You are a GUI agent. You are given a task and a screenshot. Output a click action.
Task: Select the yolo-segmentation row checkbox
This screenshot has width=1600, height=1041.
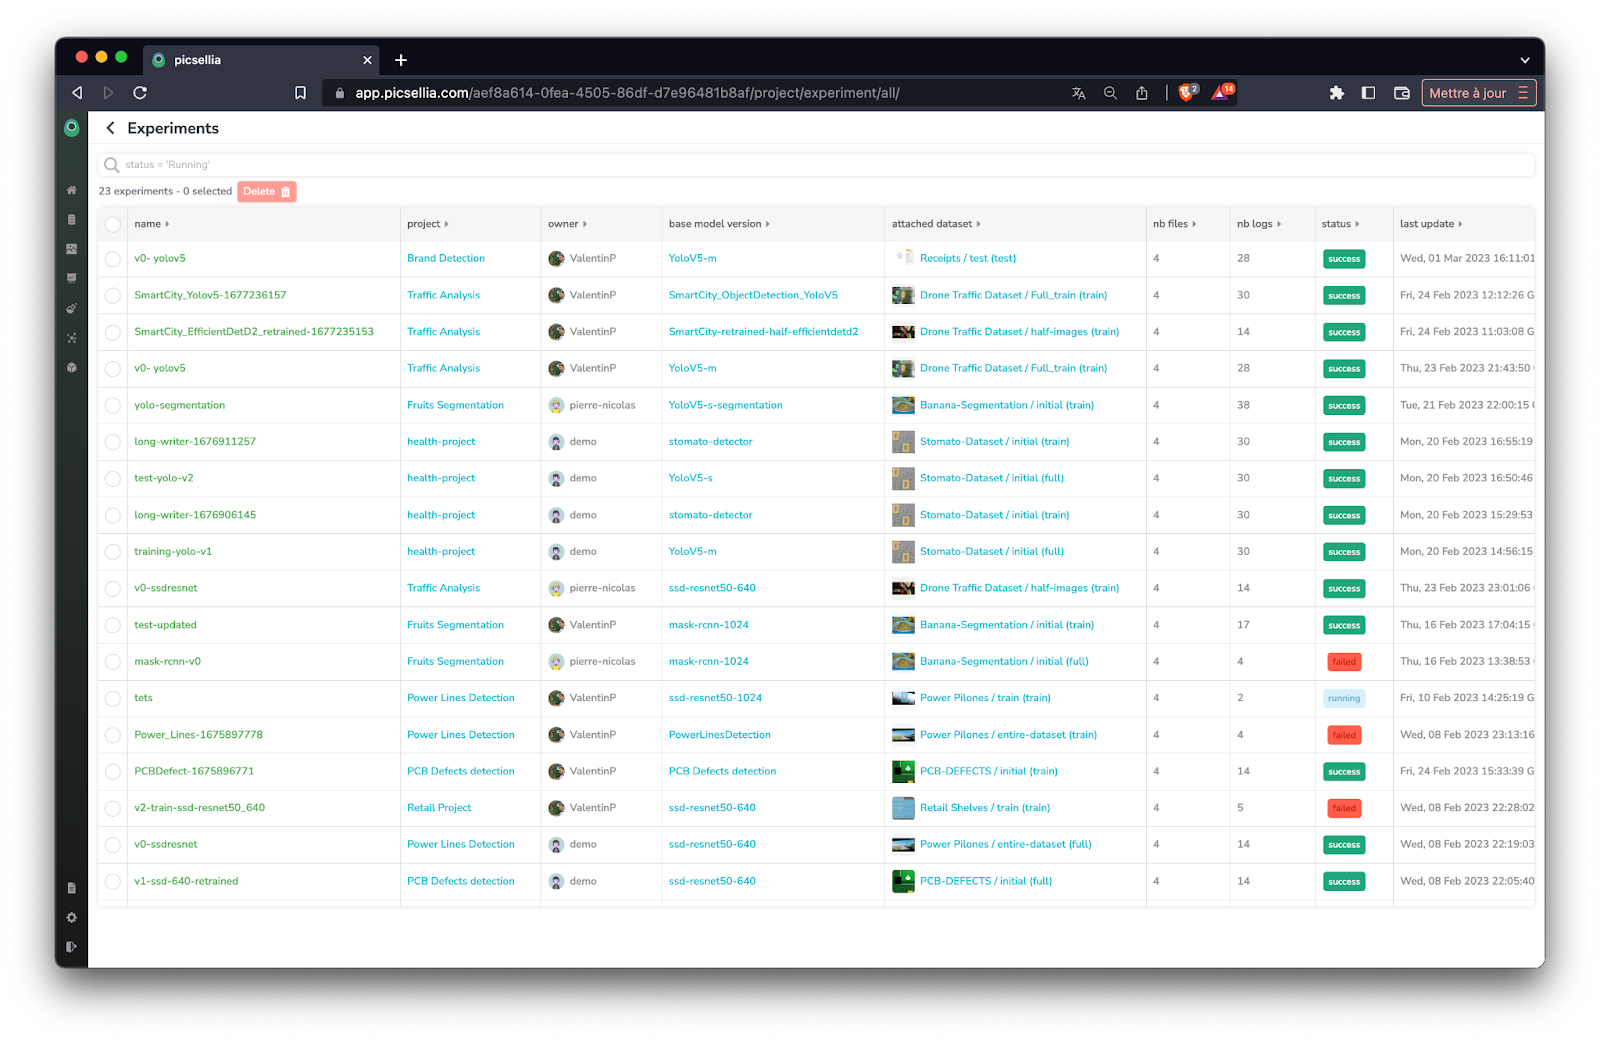coord(113,406)
